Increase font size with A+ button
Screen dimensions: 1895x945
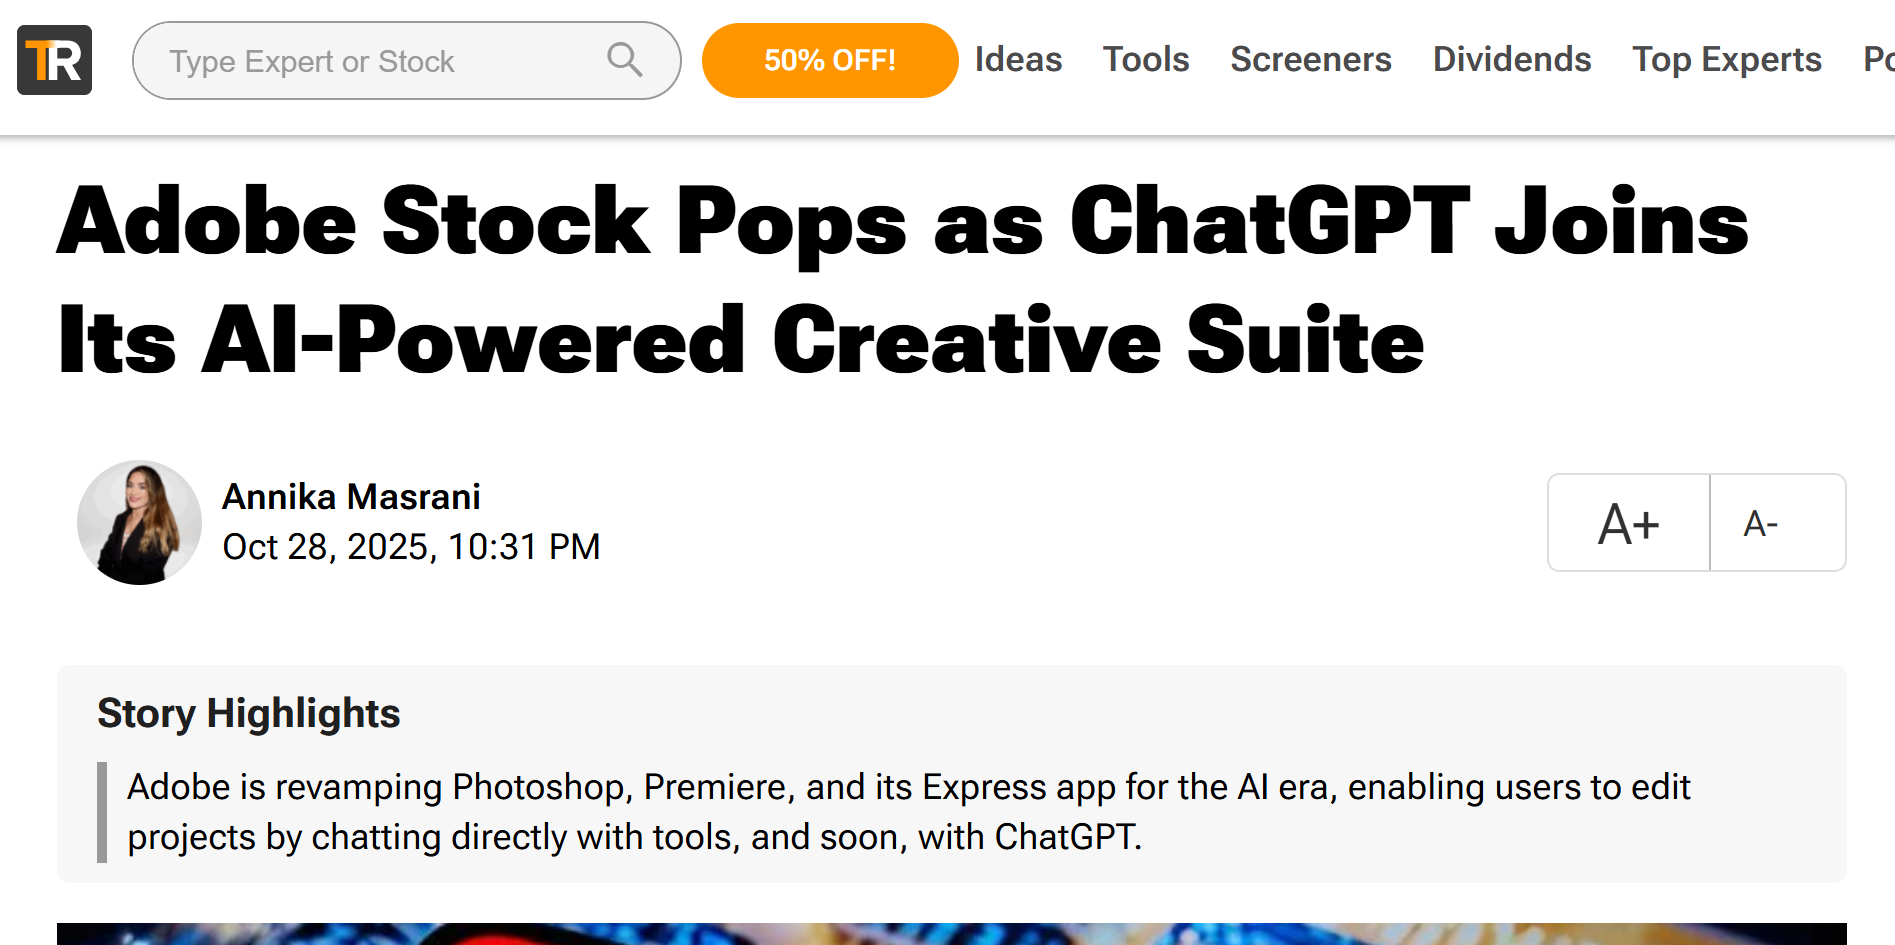(x=1629, y=523)
